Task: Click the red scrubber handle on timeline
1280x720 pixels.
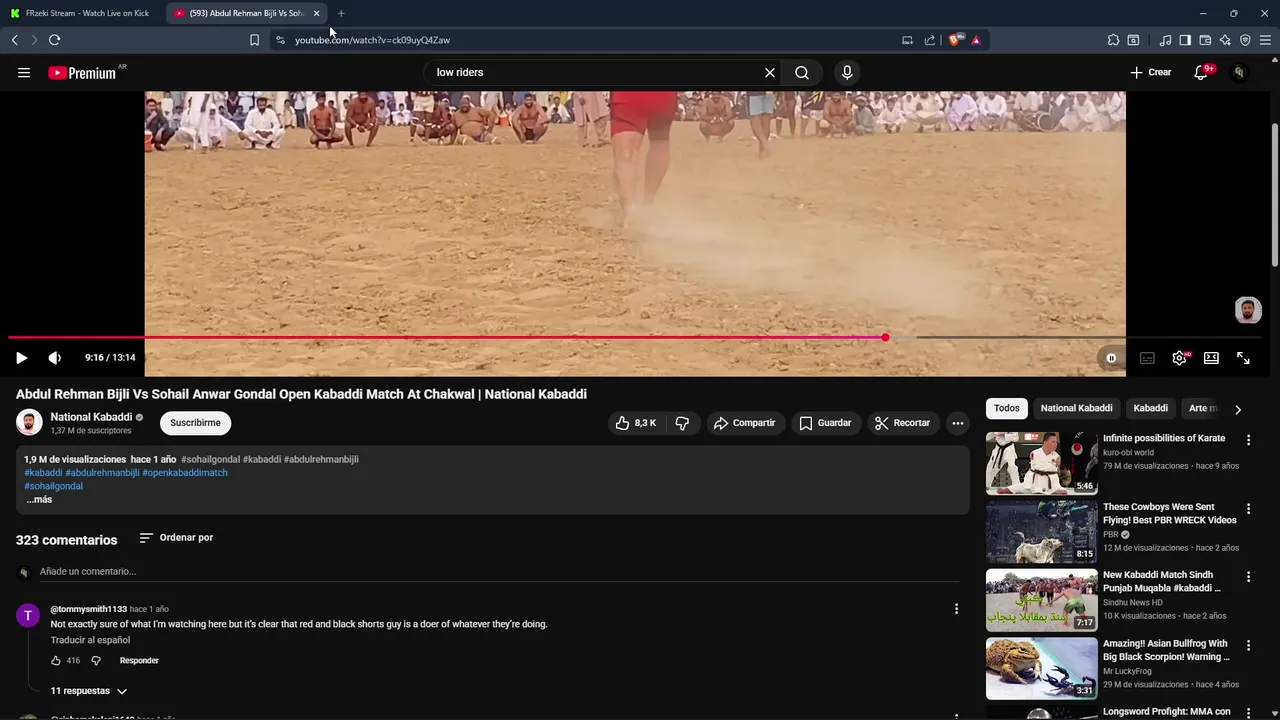Action: point(886,338)
